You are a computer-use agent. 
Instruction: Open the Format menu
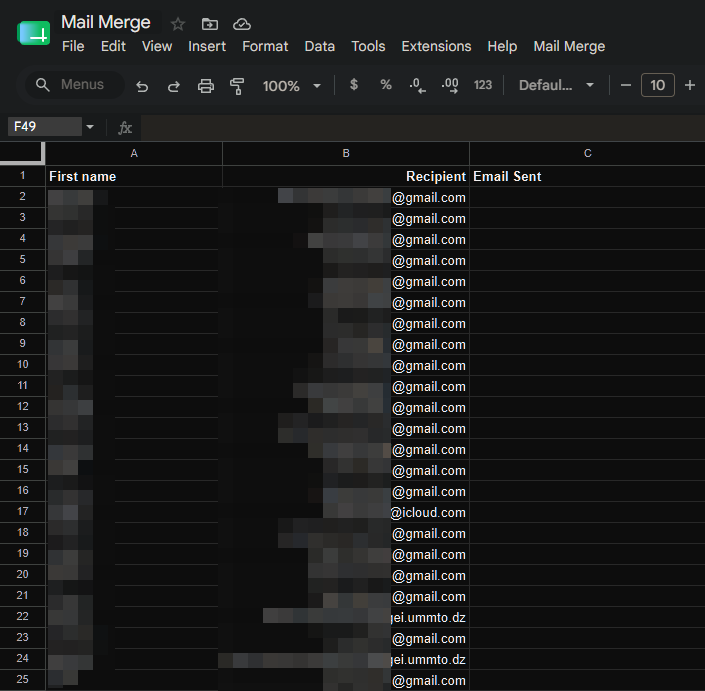pos(265,46)
